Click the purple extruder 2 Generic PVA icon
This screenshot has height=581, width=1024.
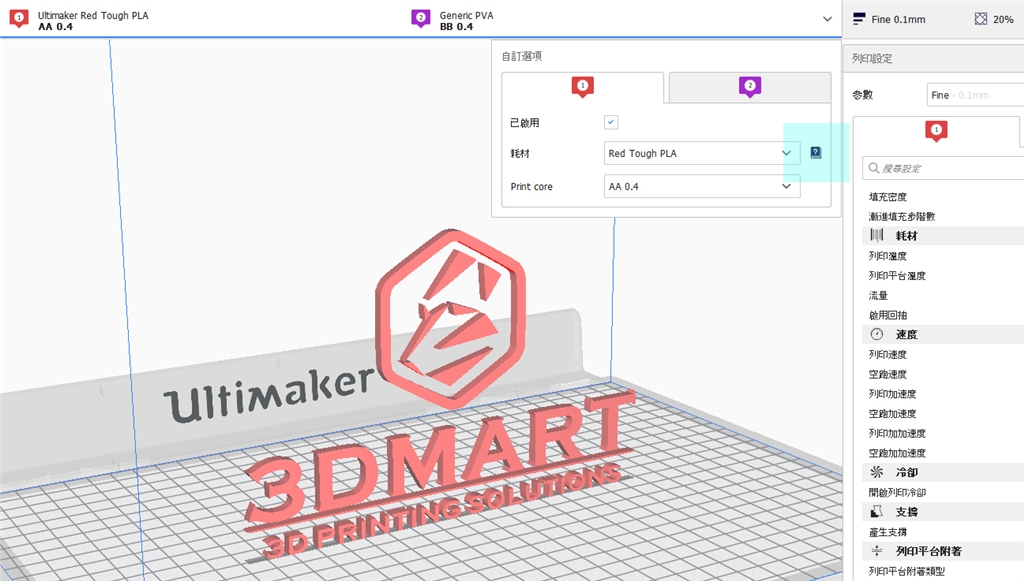click(421, 19)
